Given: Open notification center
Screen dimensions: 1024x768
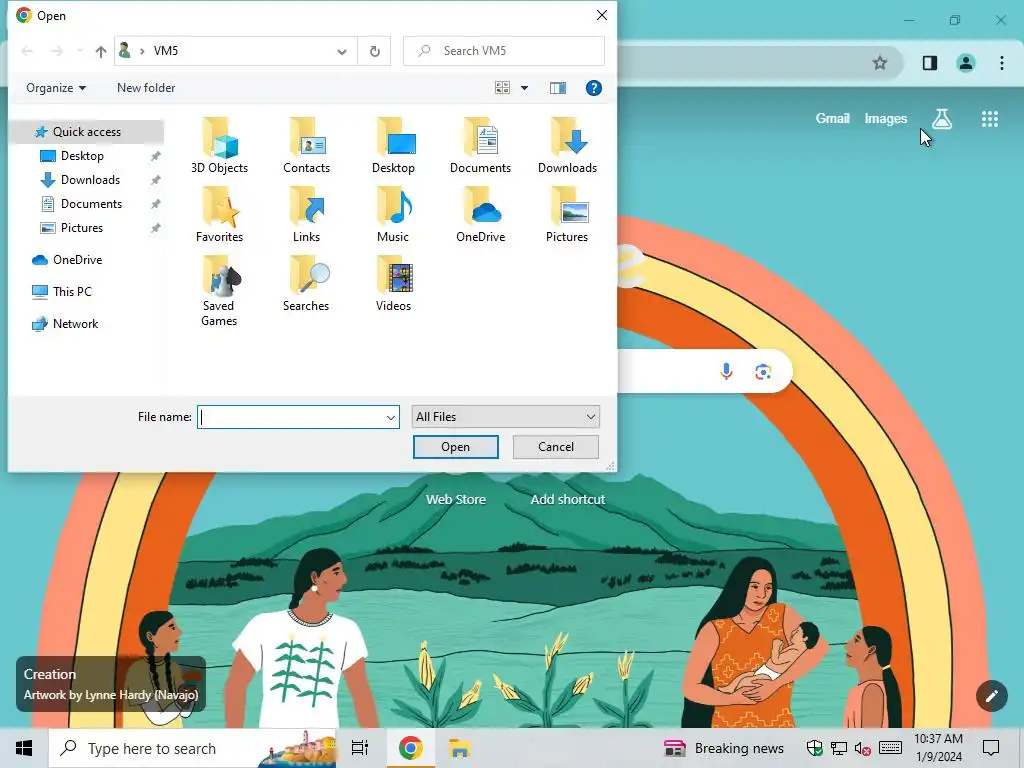Looking at the screenshot, I should click(991, 748).
